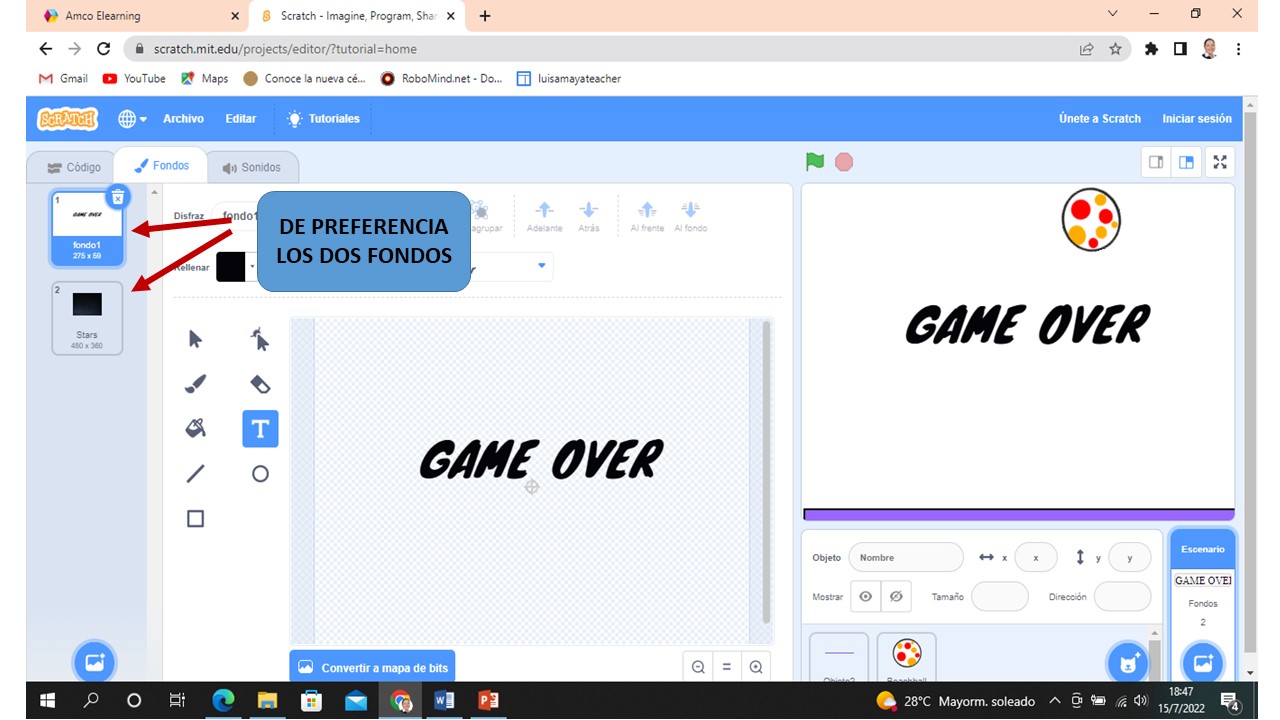Screen dimensions: 1280x720
Task: Click Convertir a mapa de bits button
Action: (x=372, y=668)
